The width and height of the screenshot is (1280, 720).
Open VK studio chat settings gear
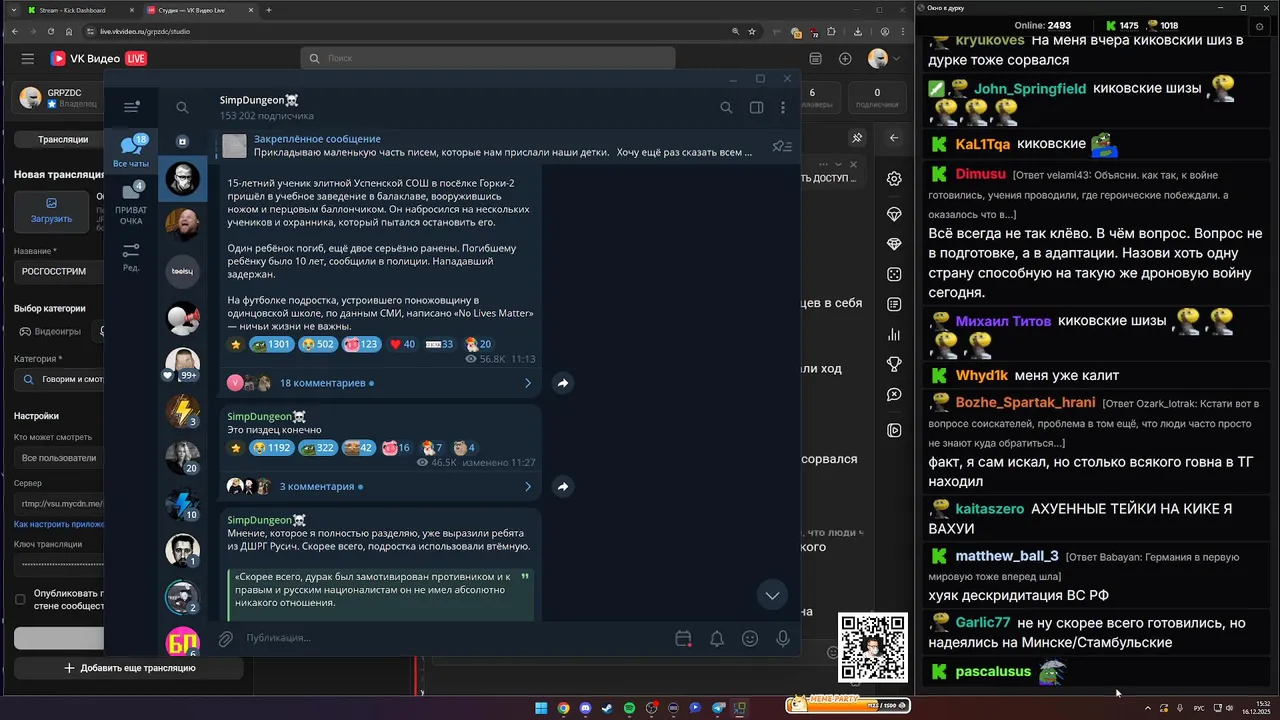pos(894,179)
